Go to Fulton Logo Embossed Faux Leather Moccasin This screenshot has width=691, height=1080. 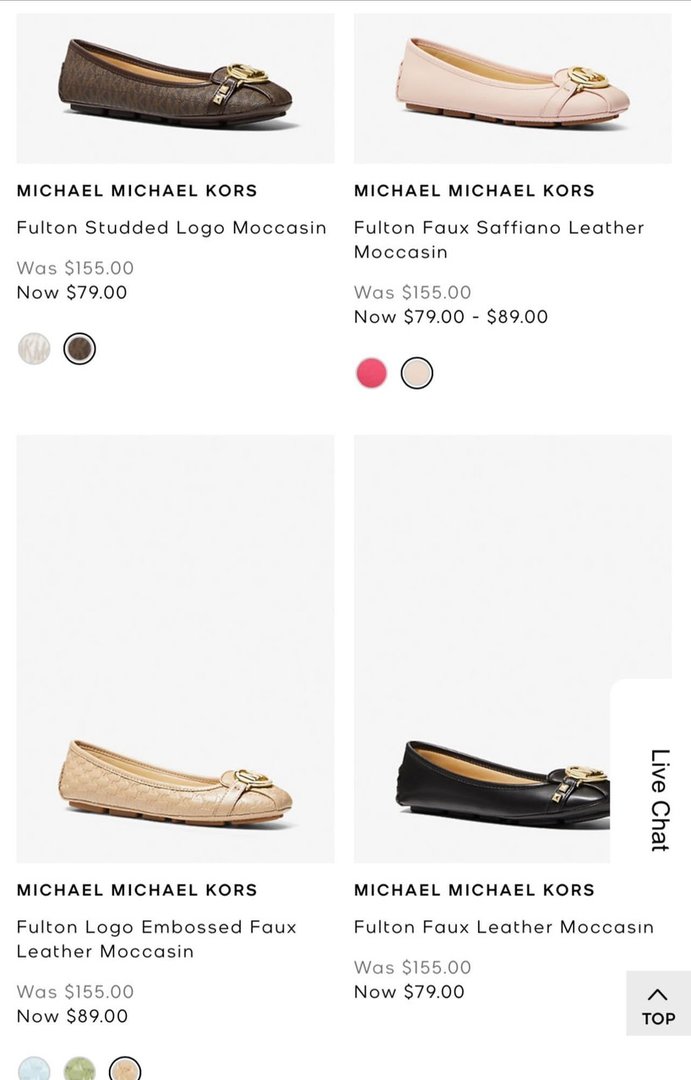click(x=157, y=939)
